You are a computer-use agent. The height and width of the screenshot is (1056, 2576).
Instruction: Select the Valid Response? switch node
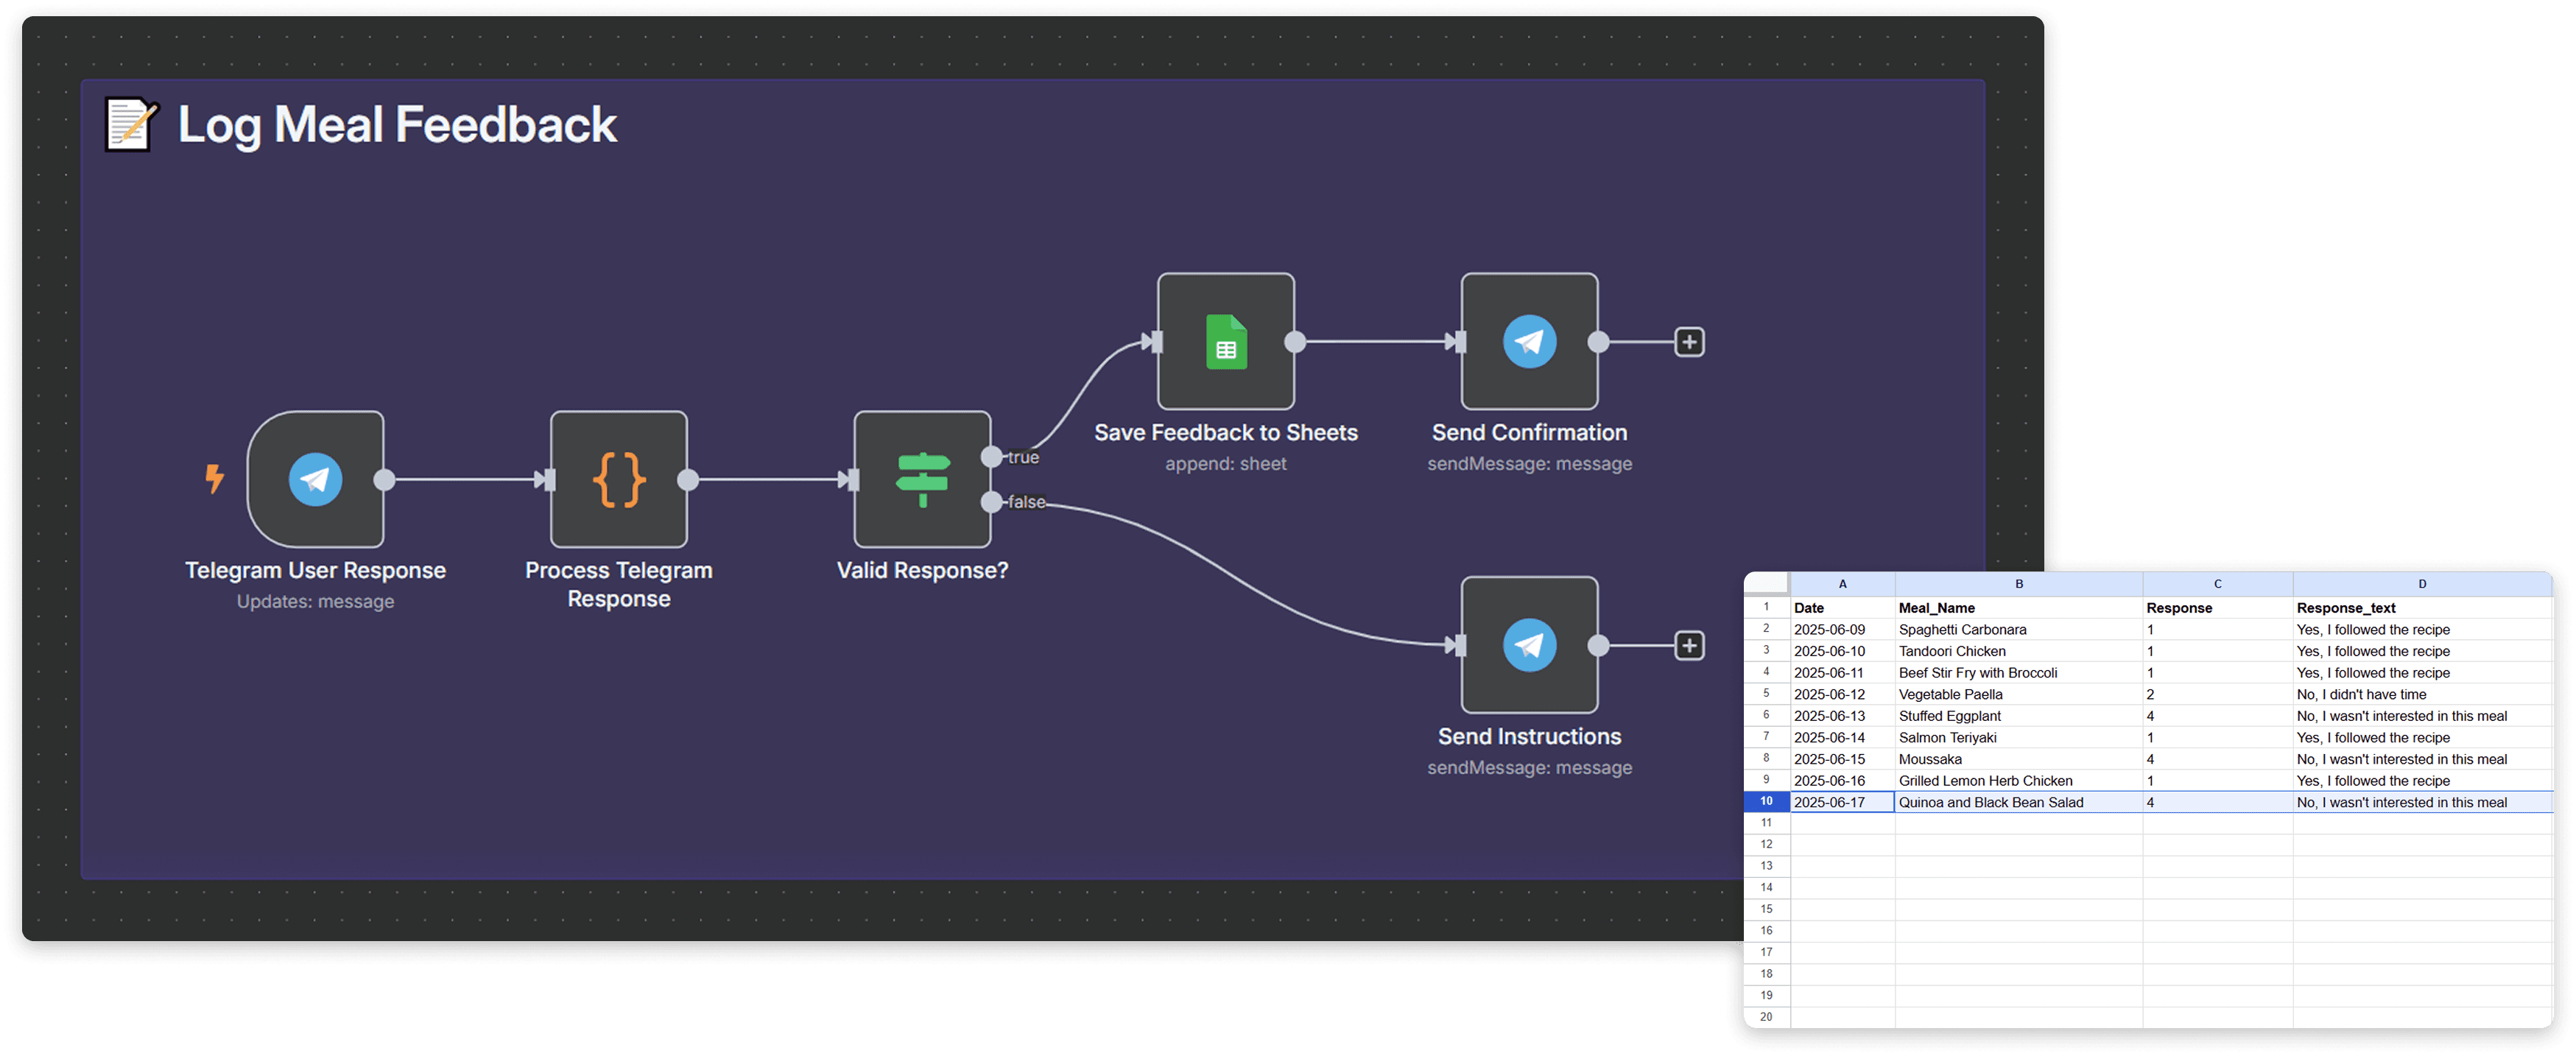(922, 479)
